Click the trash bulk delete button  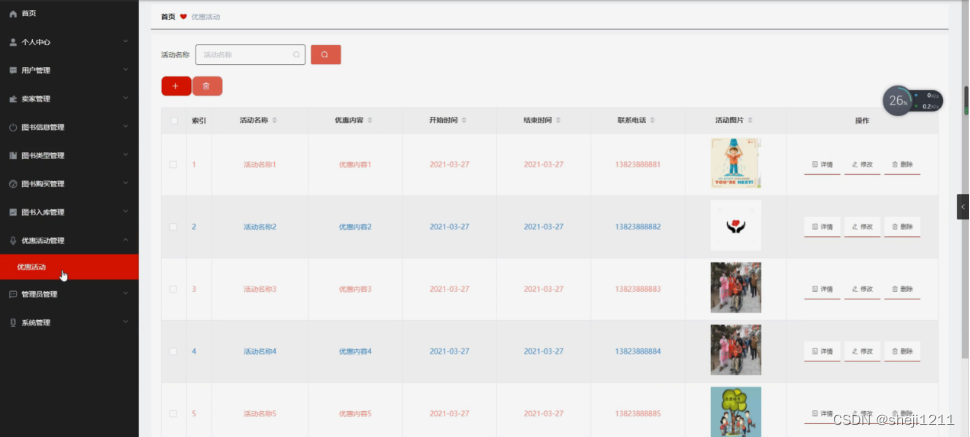(207, 86)
